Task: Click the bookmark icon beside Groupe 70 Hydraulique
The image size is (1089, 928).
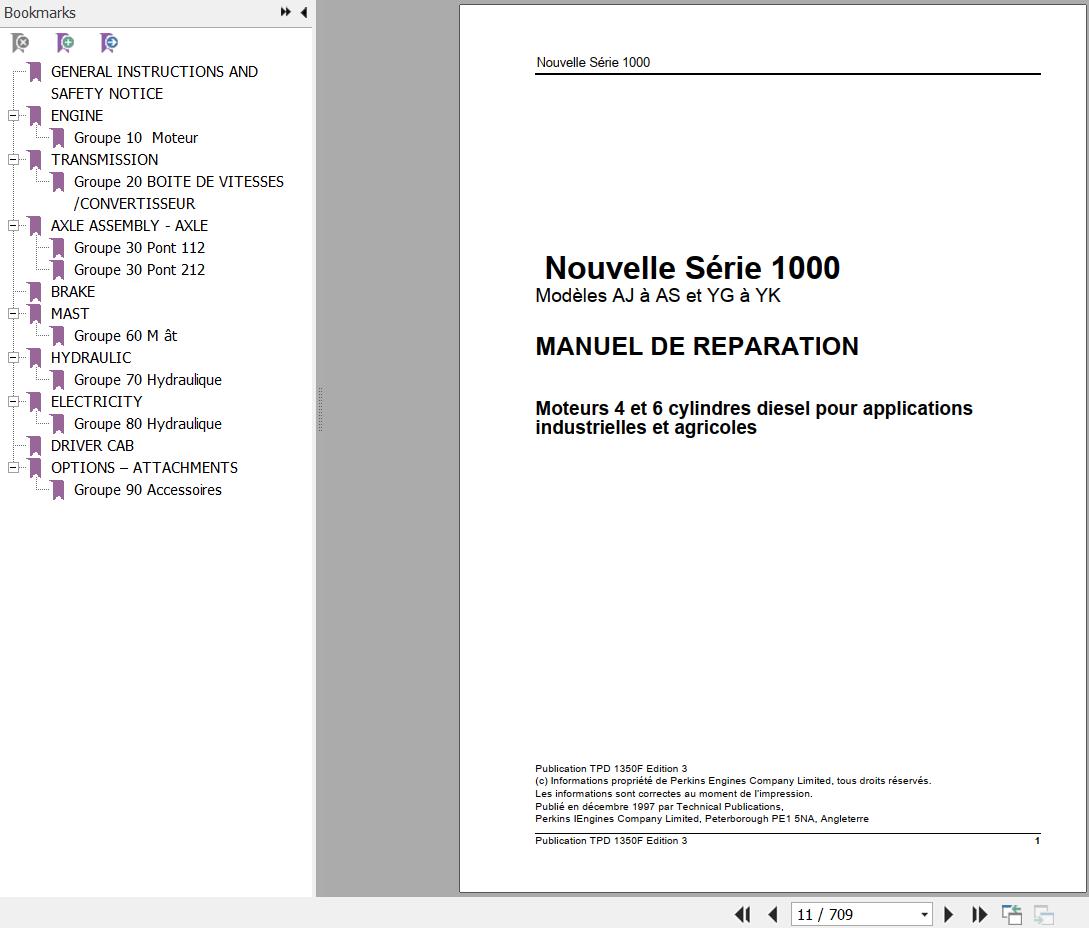Action: pyautogui.click(x=58, y=381)
